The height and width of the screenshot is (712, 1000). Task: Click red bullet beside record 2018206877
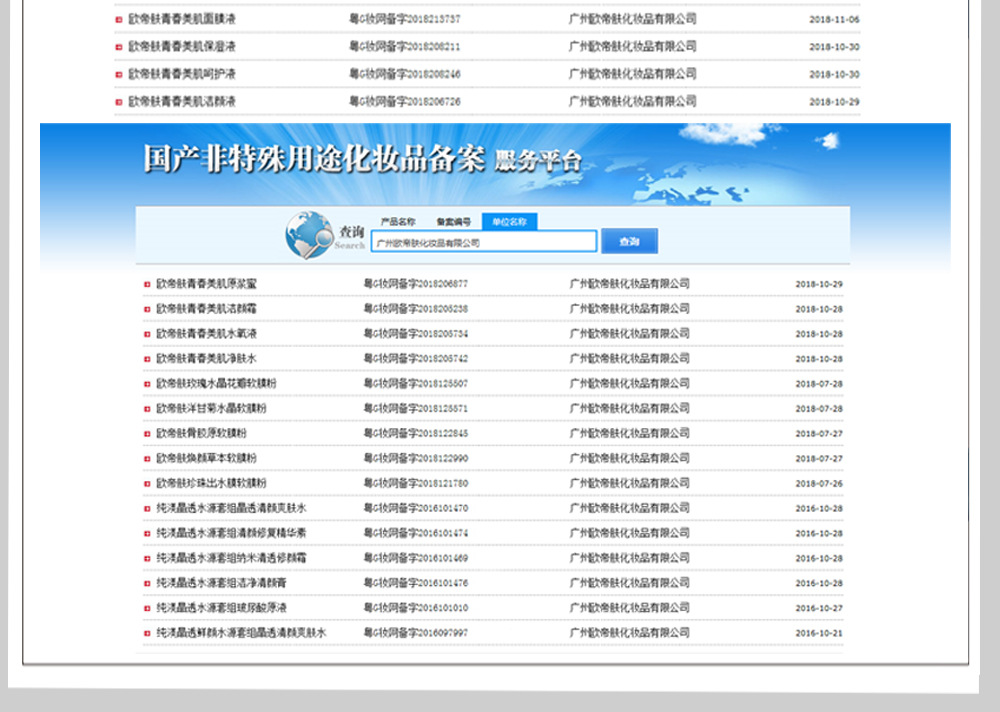point(147,285)
